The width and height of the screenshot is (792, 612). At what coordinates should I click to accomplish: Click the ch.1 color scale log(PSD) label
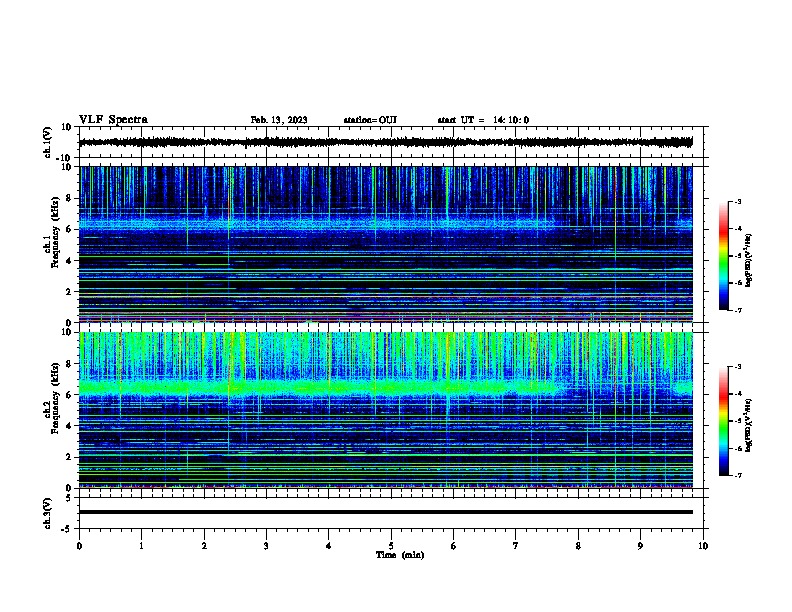[749, 261]
